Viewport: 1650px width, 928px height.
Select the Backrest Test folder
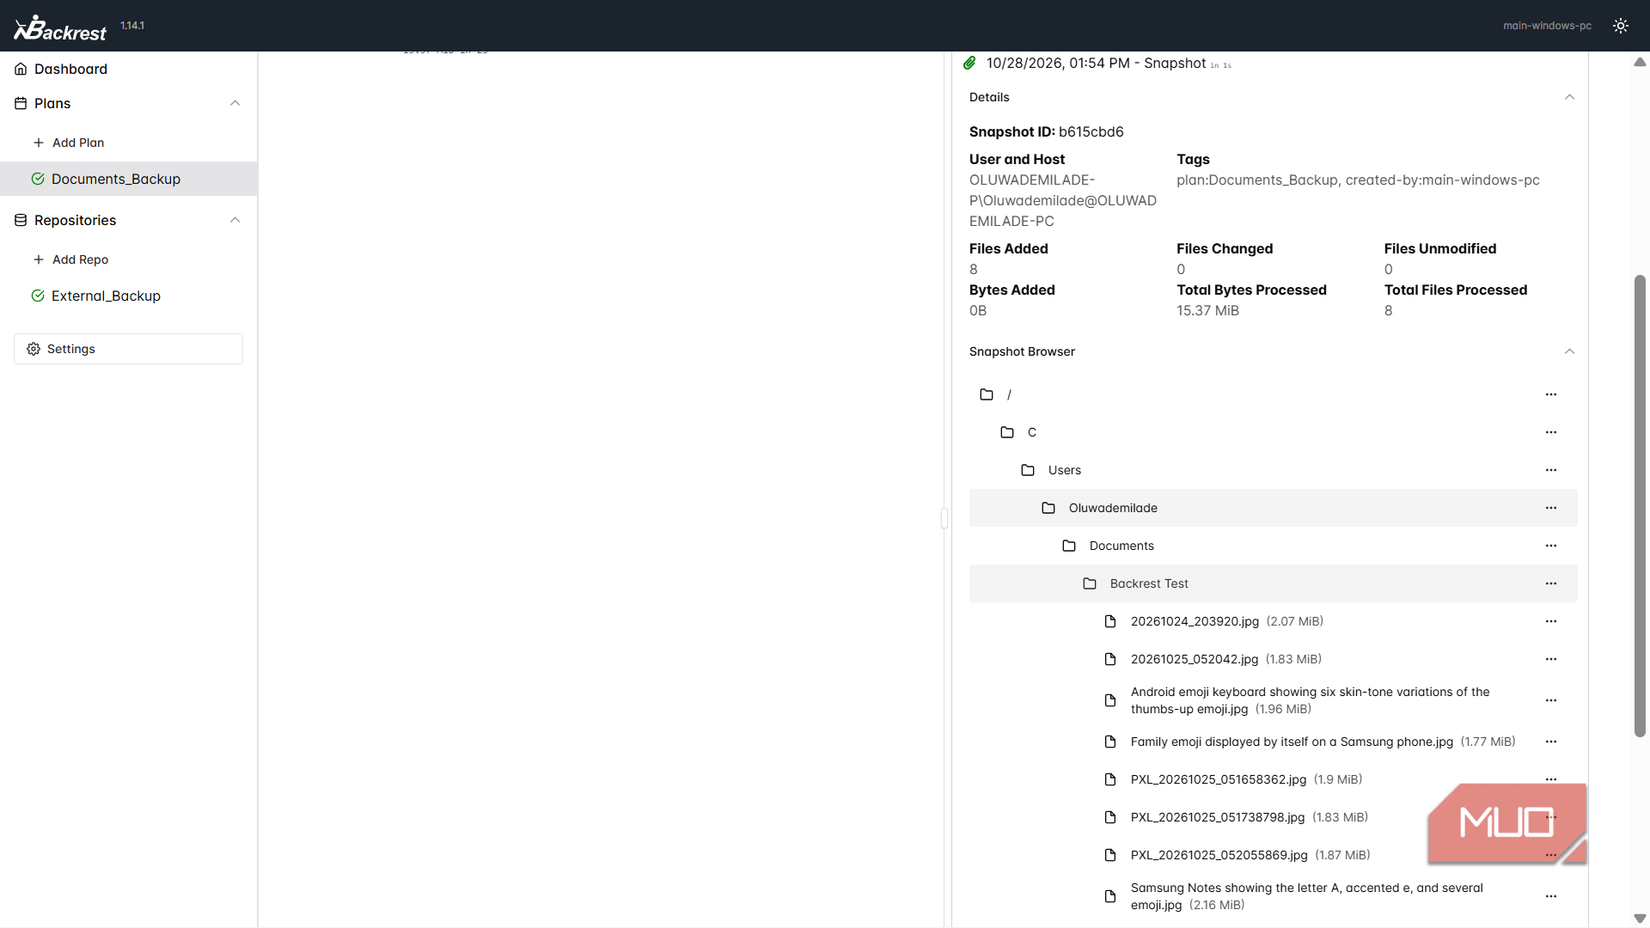1273,584
